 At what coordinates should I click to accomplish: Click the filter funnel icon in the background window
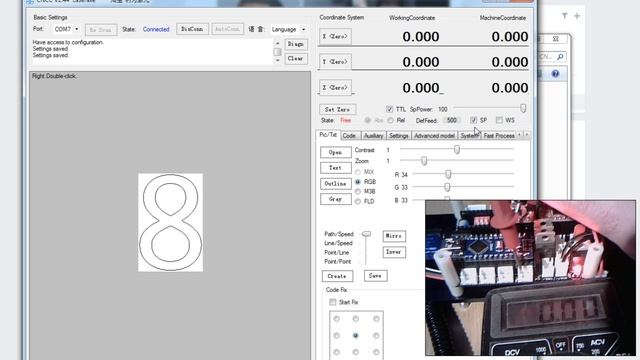pos(564,16)
